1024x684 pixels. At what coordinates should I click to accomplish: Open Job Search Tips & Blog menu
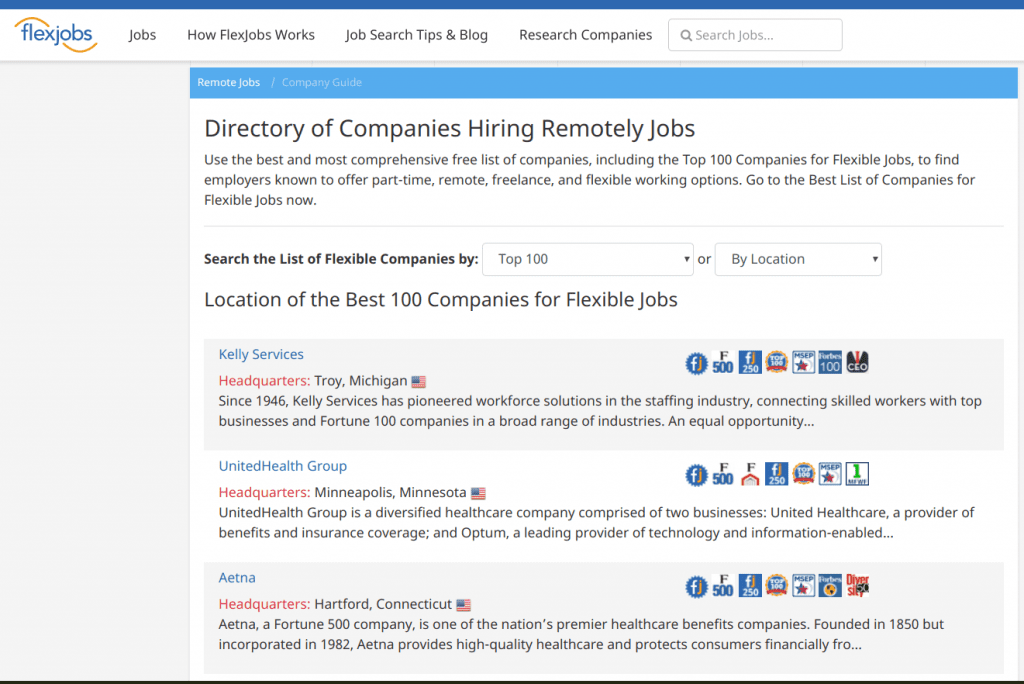pyautogui.click(x=417, y=35)
